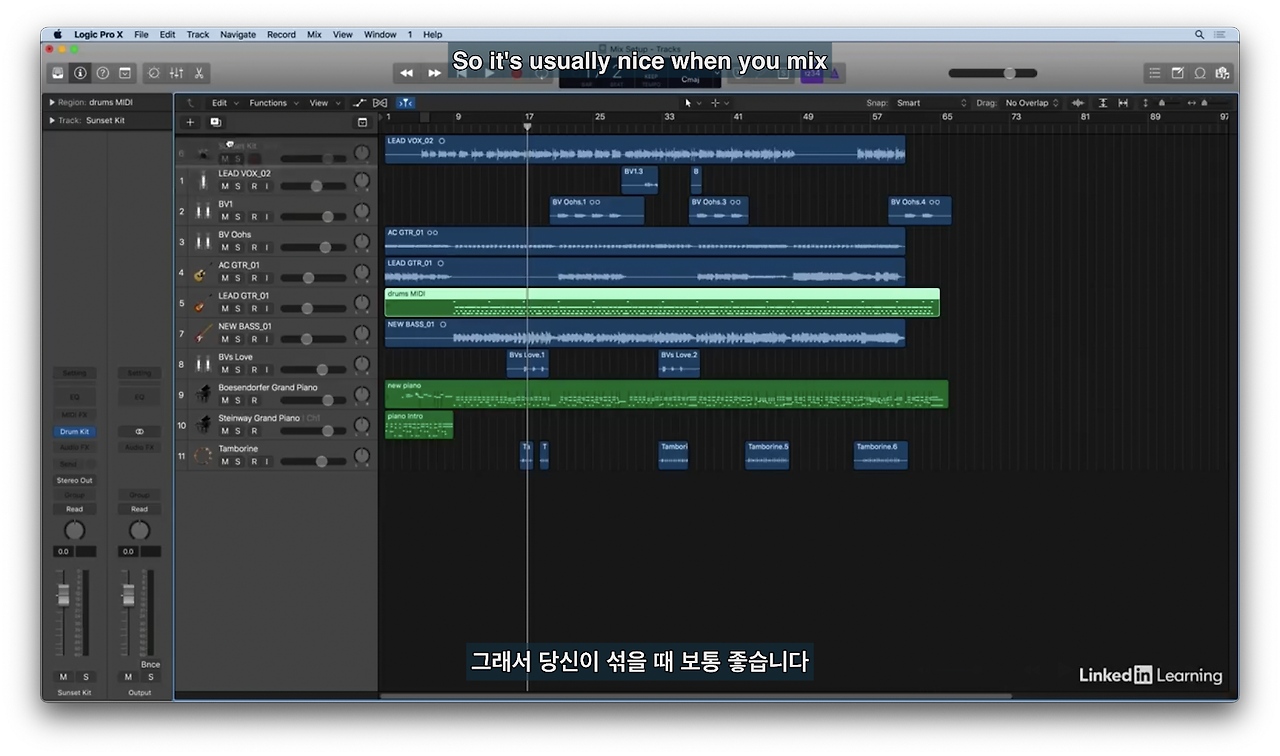Viewport: 1280px width, 756px height.
Task: Click the Tamborine track icon
Action: tap(203, 456)
